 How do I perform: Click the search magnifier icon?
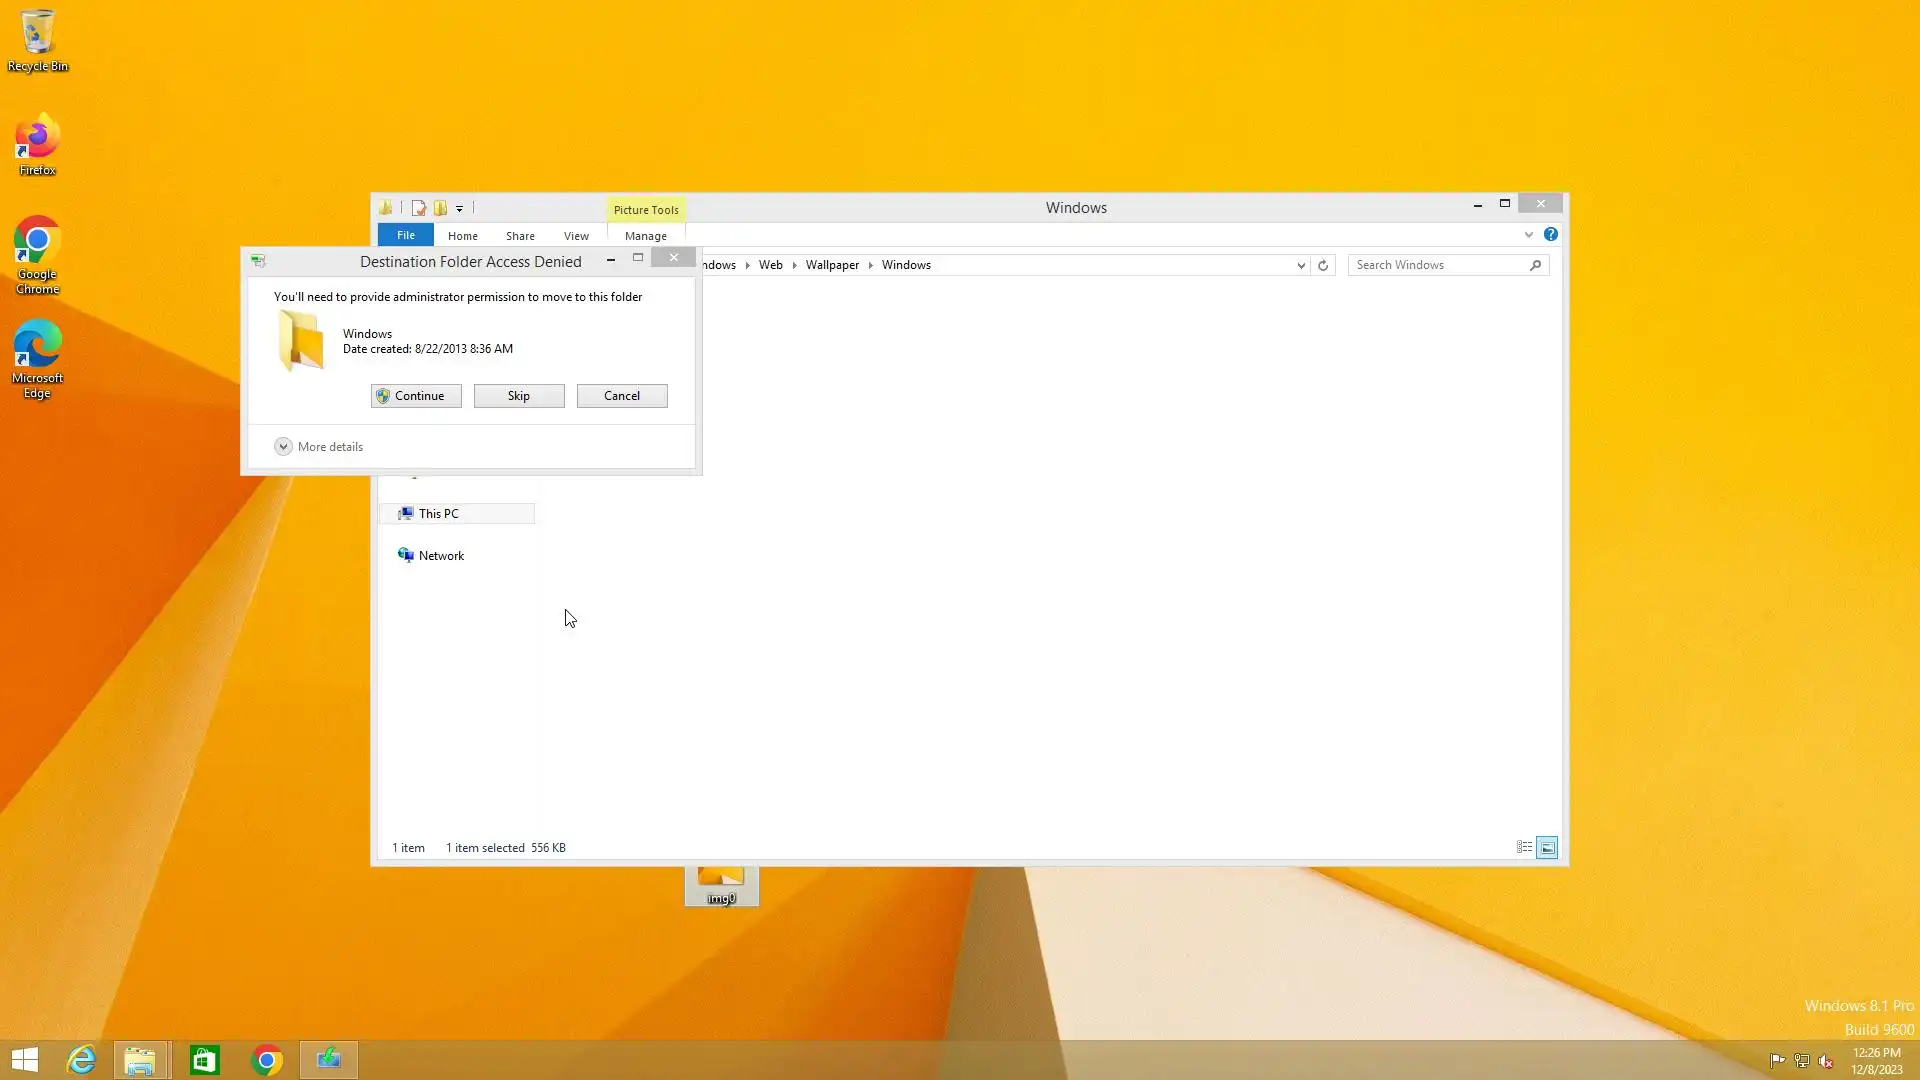(x=1535, y=265)
